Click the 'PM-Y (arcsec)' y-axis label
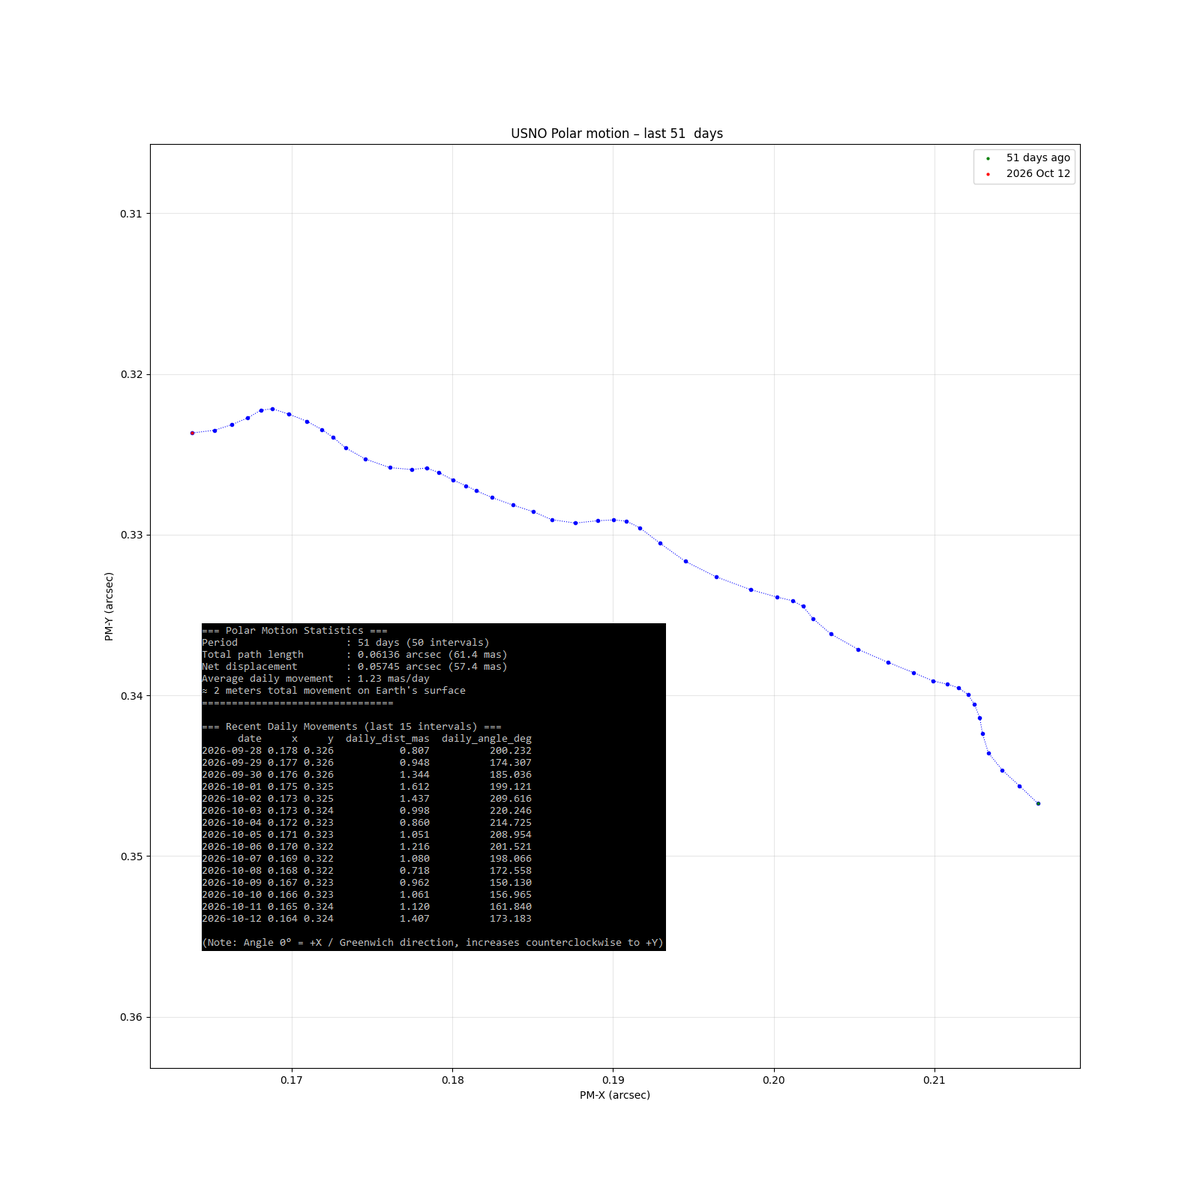The image size is (1200, 1200). coord(109,606)
